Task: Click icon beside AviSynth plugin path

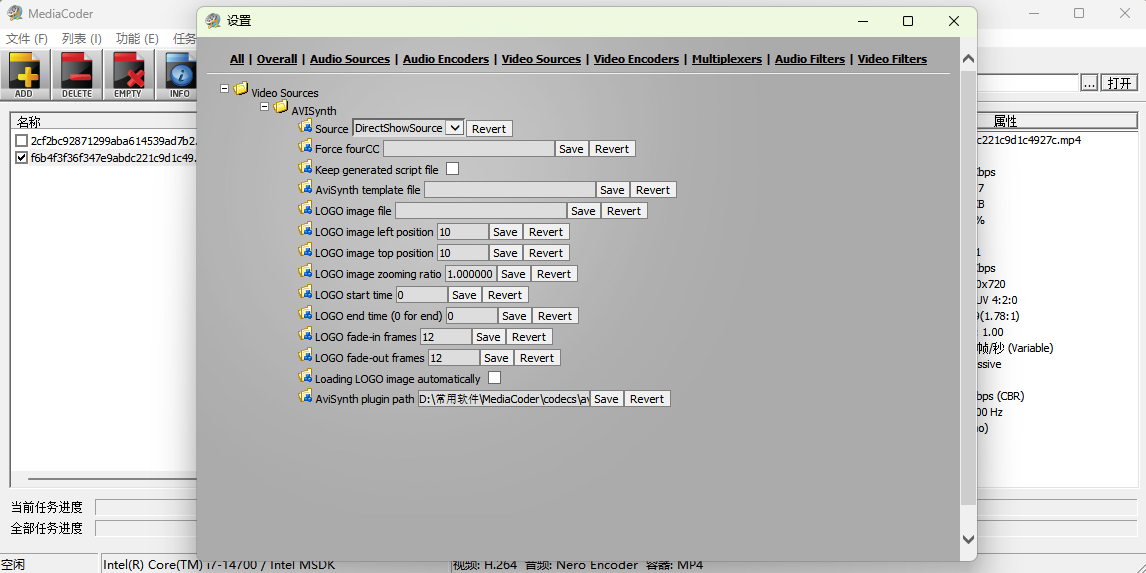Action: pos(305,397)
